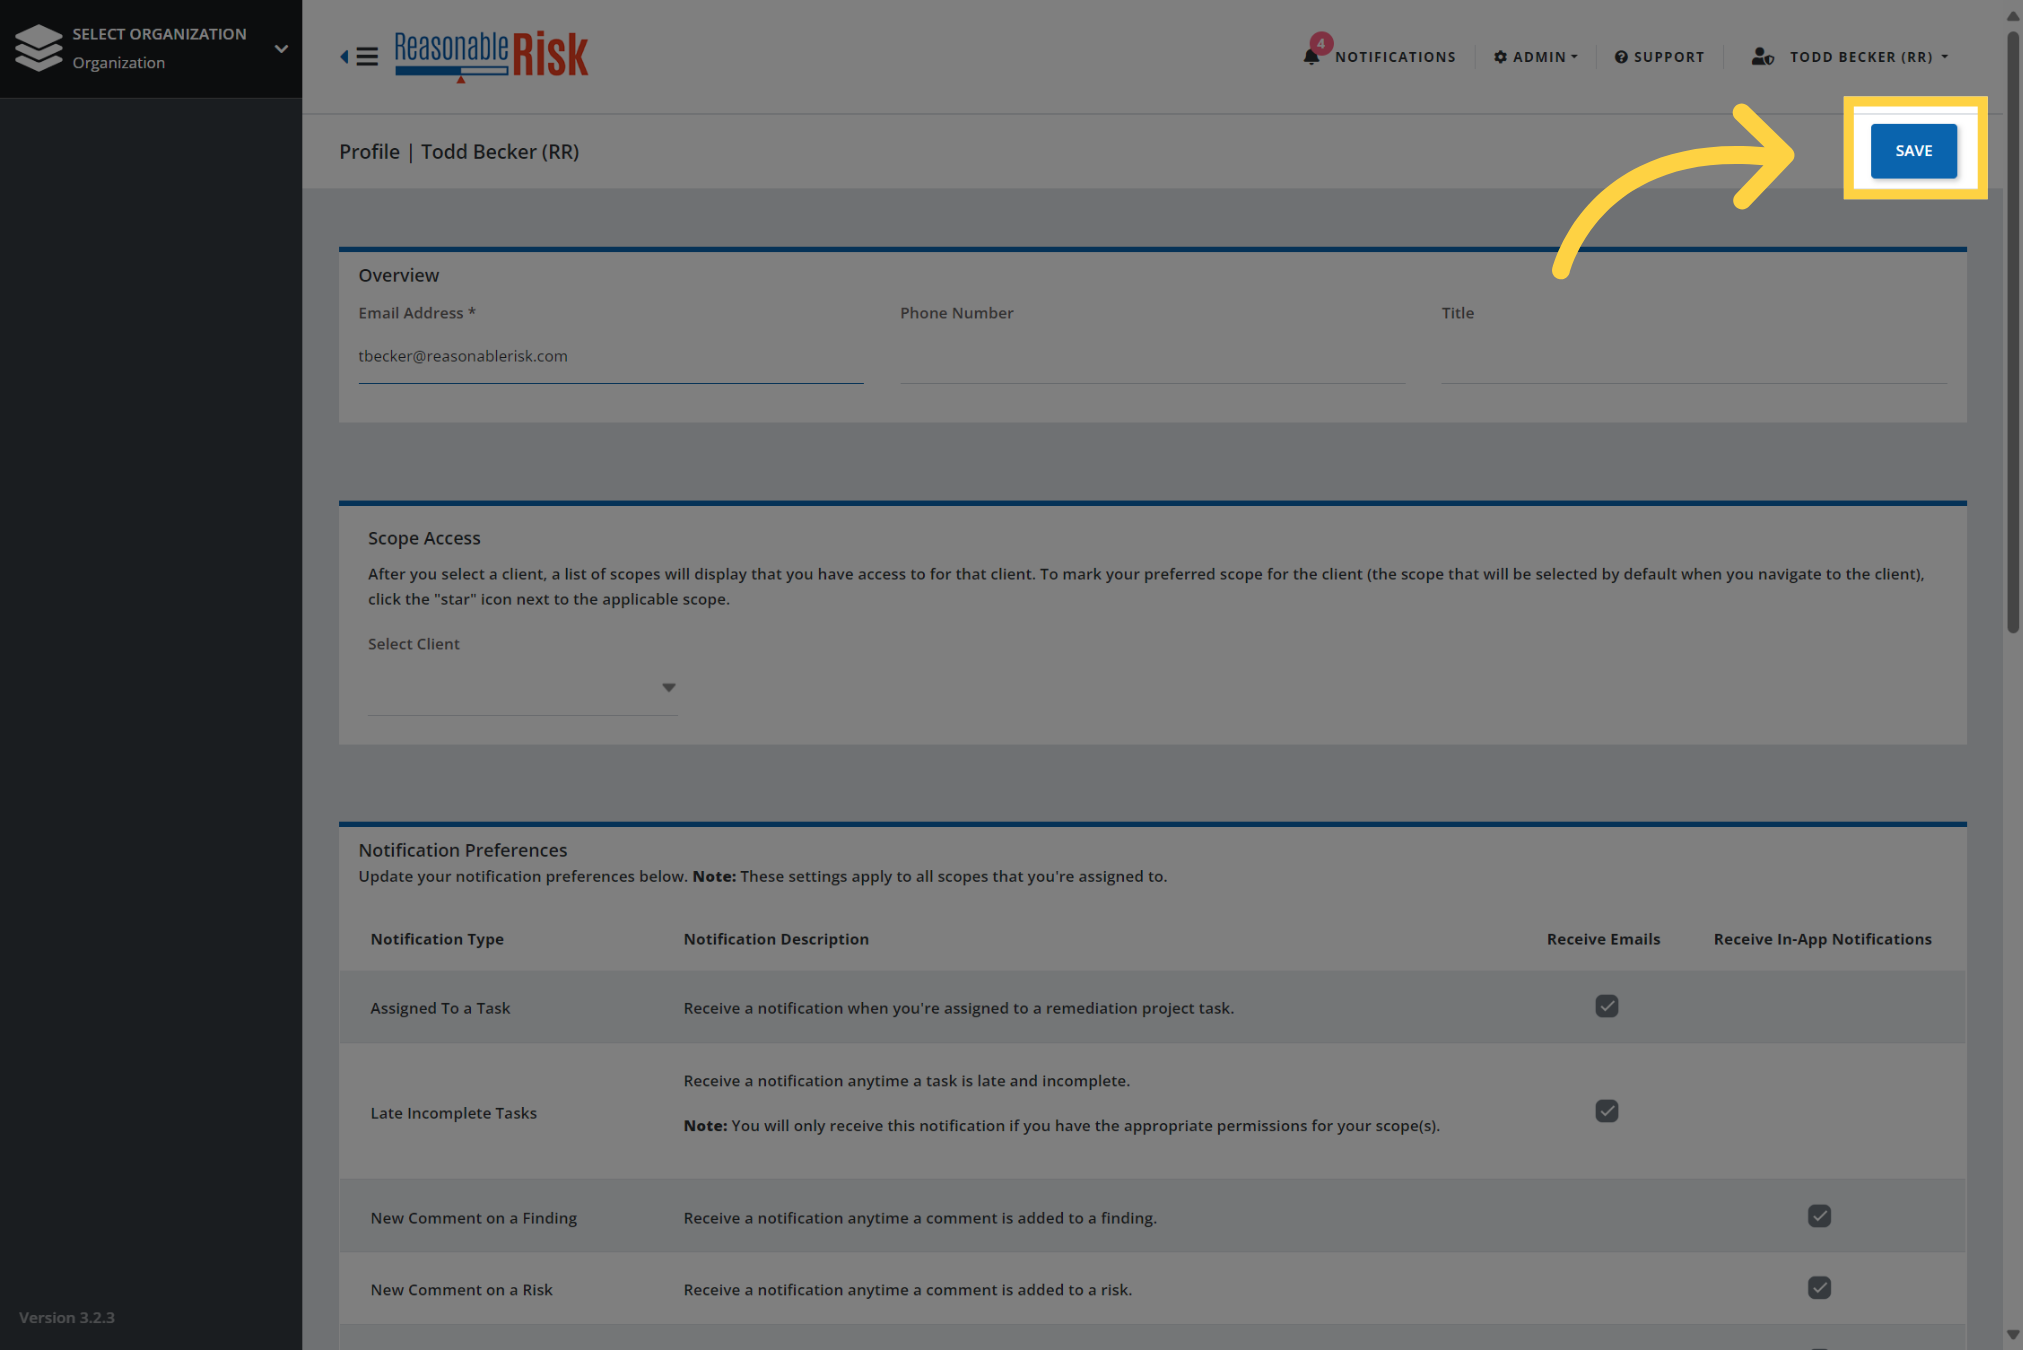Open the Todd Becker (RR) user menu
This screenshot has width=2023, height=1350.
1868,57
